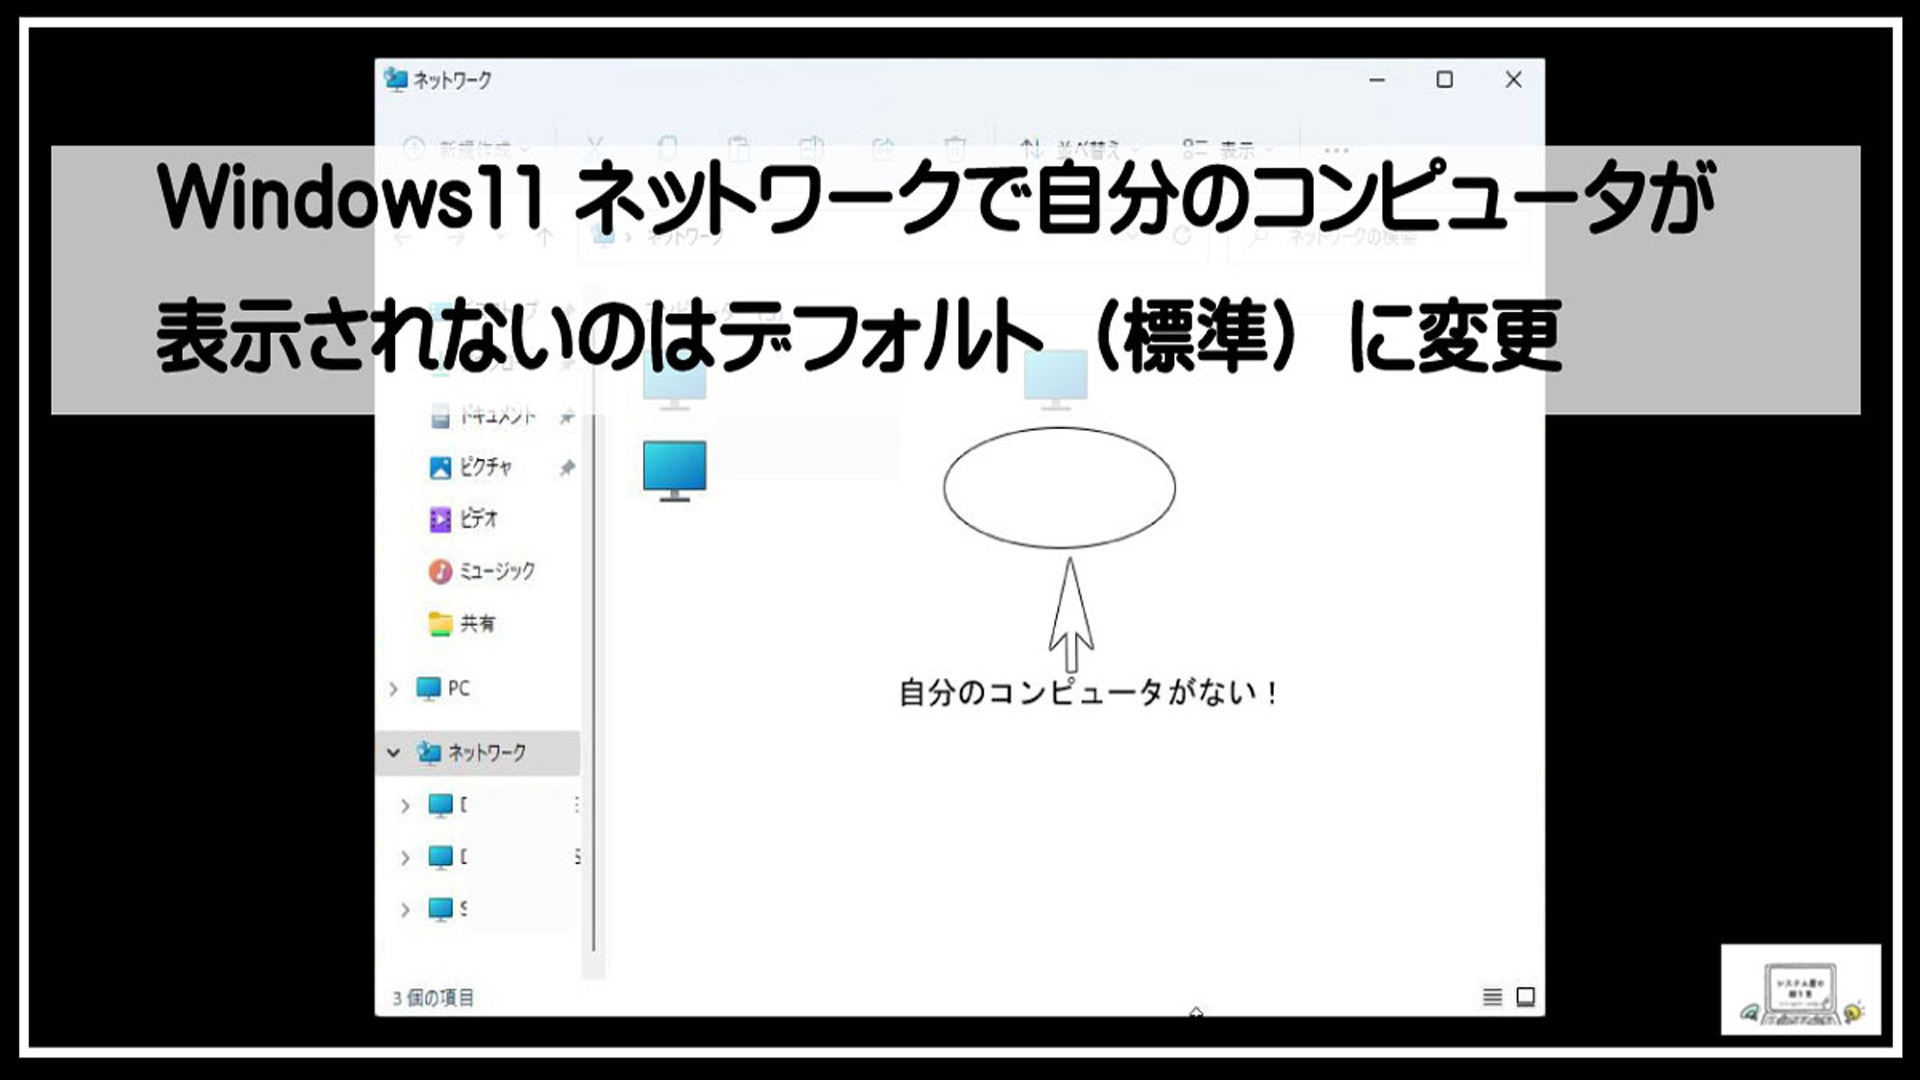Click the Rename toolbar icon

pos(811,149)
